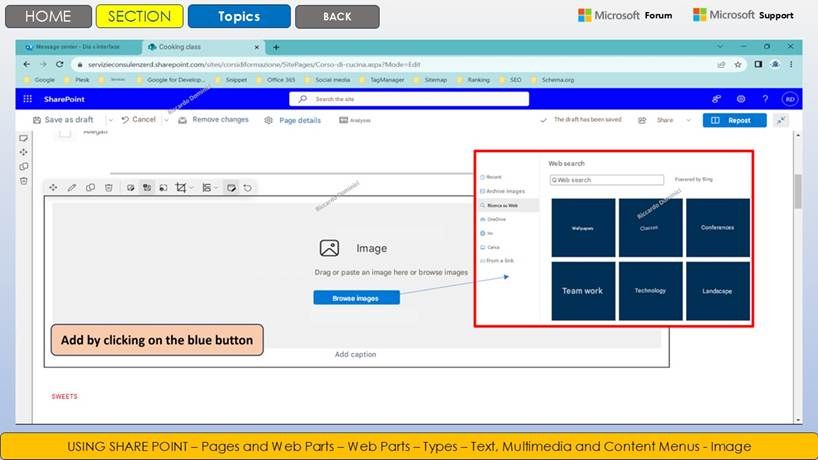This screenshot has height=460, width=818.
Task: Click Add caption under the image
Action: 355,354
